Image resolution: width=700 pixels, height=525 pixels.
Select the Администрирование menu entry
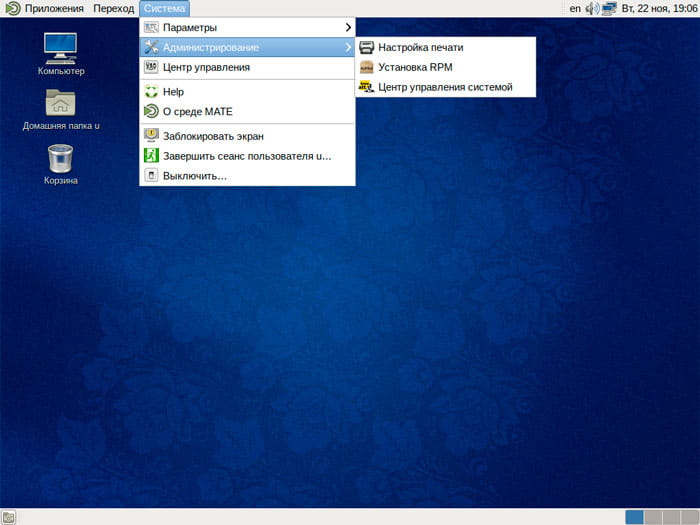(x=247, y=47)
